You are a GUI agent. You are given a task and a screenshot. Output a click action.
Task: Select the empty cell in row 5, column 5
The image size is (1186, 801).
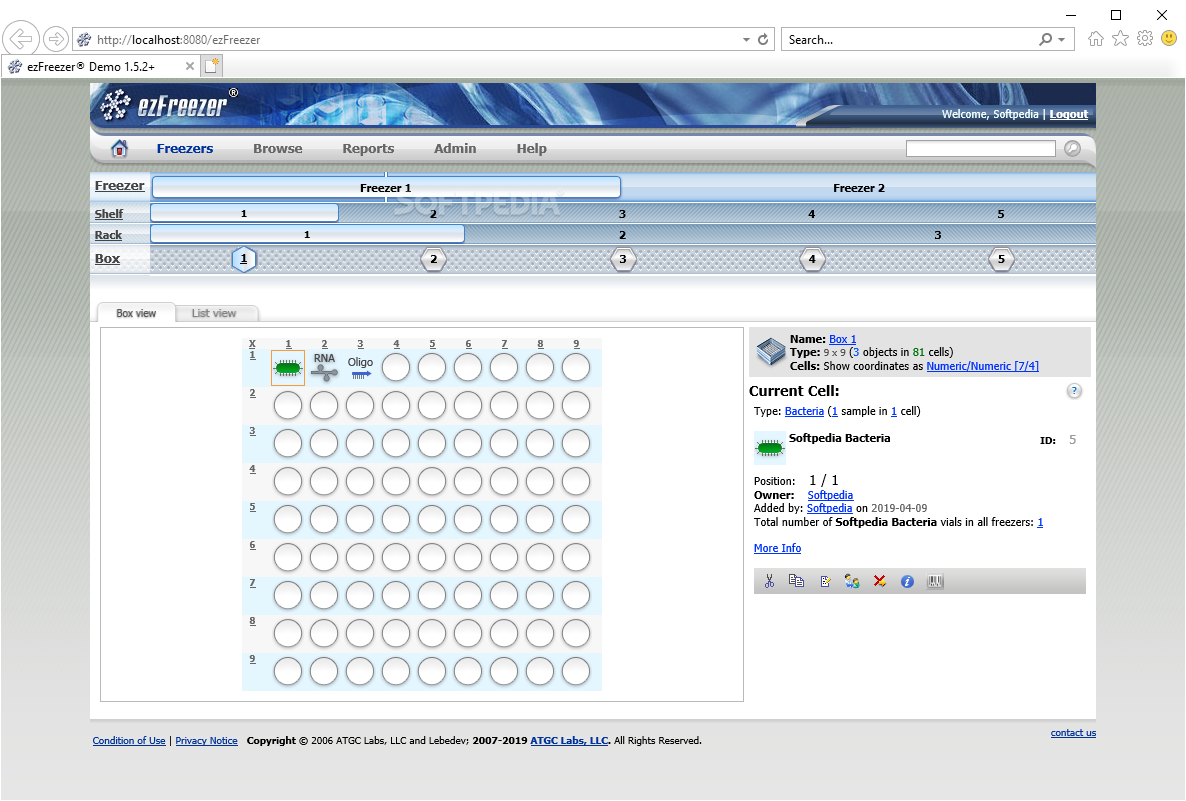click(432, 520)
